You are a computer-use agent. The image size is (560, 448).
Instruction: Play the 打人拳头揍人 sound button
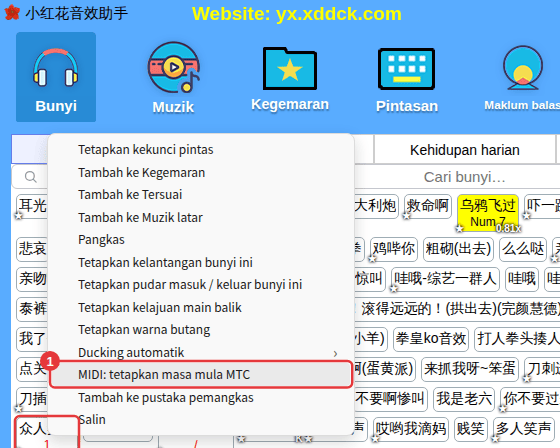point(517,338)
